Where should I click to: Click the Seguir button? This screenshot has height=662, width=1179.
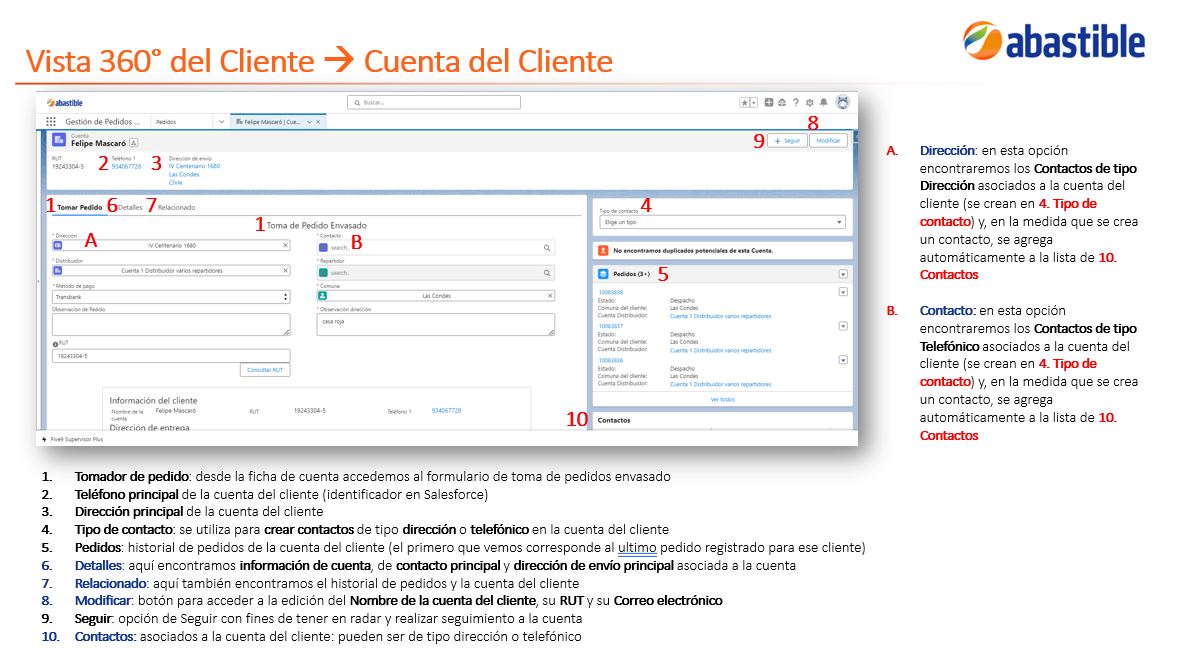787,141
